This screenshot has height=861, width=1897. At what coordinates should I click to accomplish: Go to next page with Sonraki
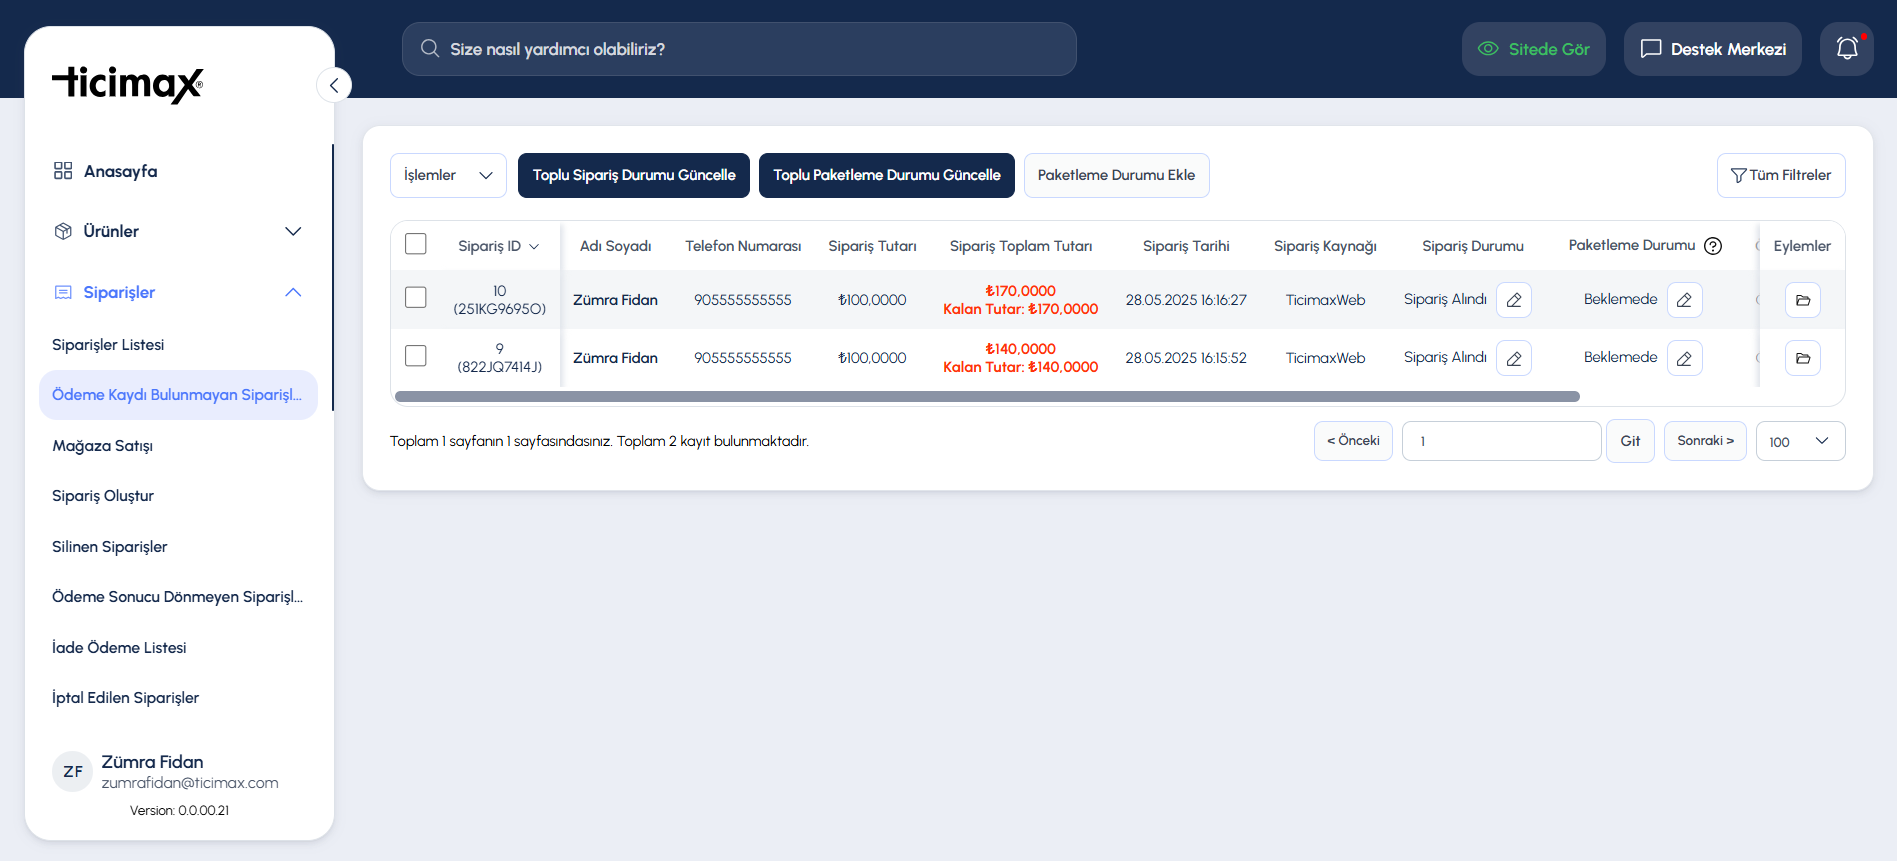pyautogui.click(x=1705, y=441)
